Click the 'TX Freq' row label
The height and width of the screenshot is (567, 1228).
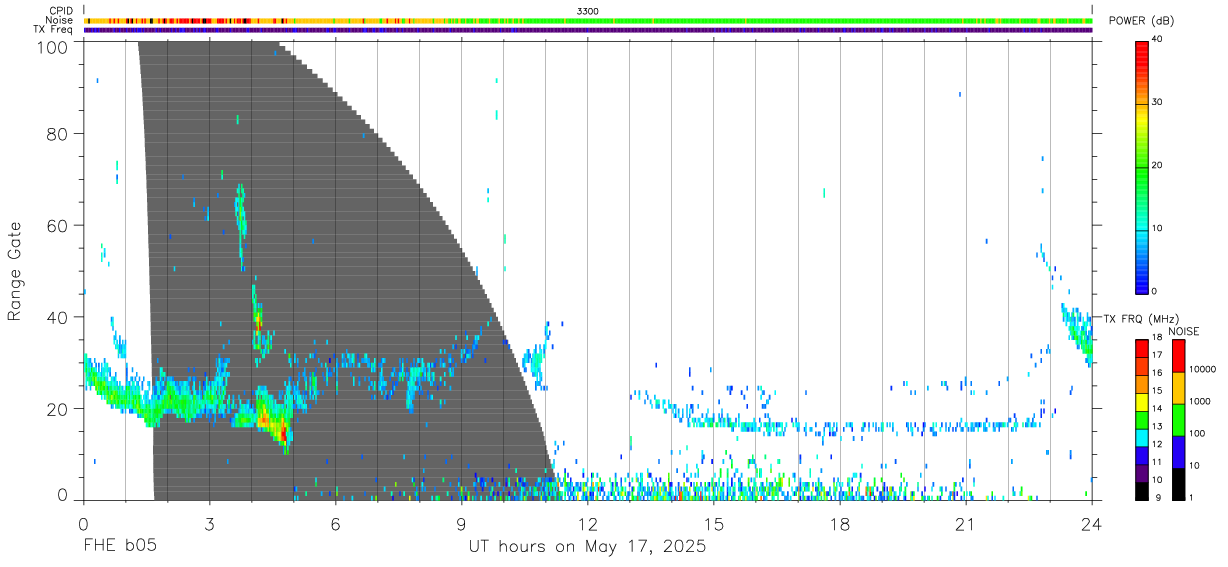pyautogui.click(x=54, y=30)
